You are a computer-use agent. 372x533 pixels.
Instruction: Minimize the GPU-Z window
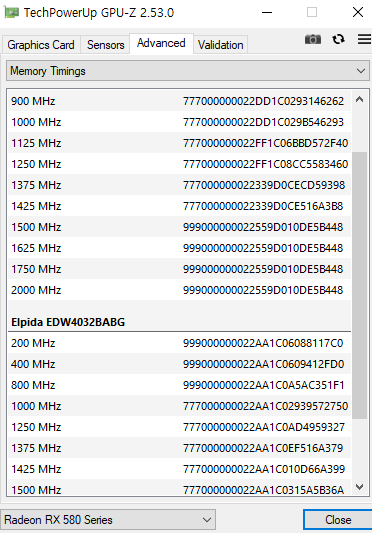point(267,13)
